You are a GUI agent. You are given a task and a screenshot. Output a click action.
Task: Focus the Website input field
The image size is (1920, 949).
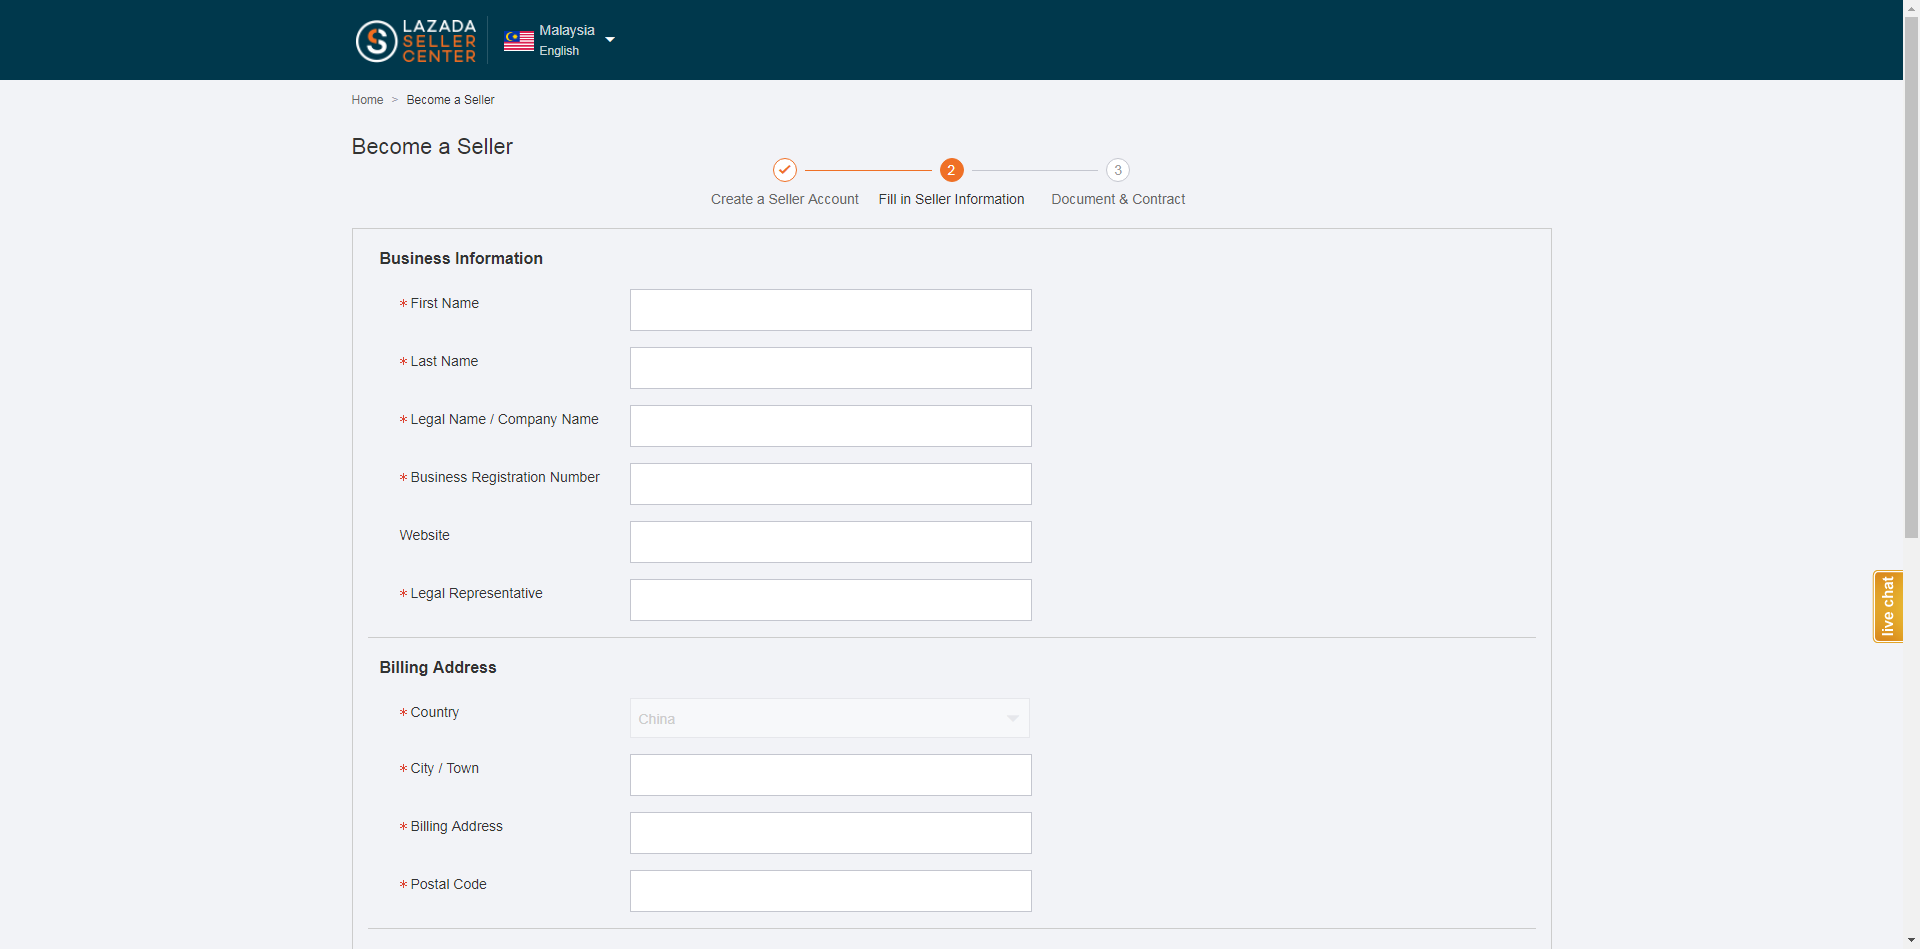[831, 542]
